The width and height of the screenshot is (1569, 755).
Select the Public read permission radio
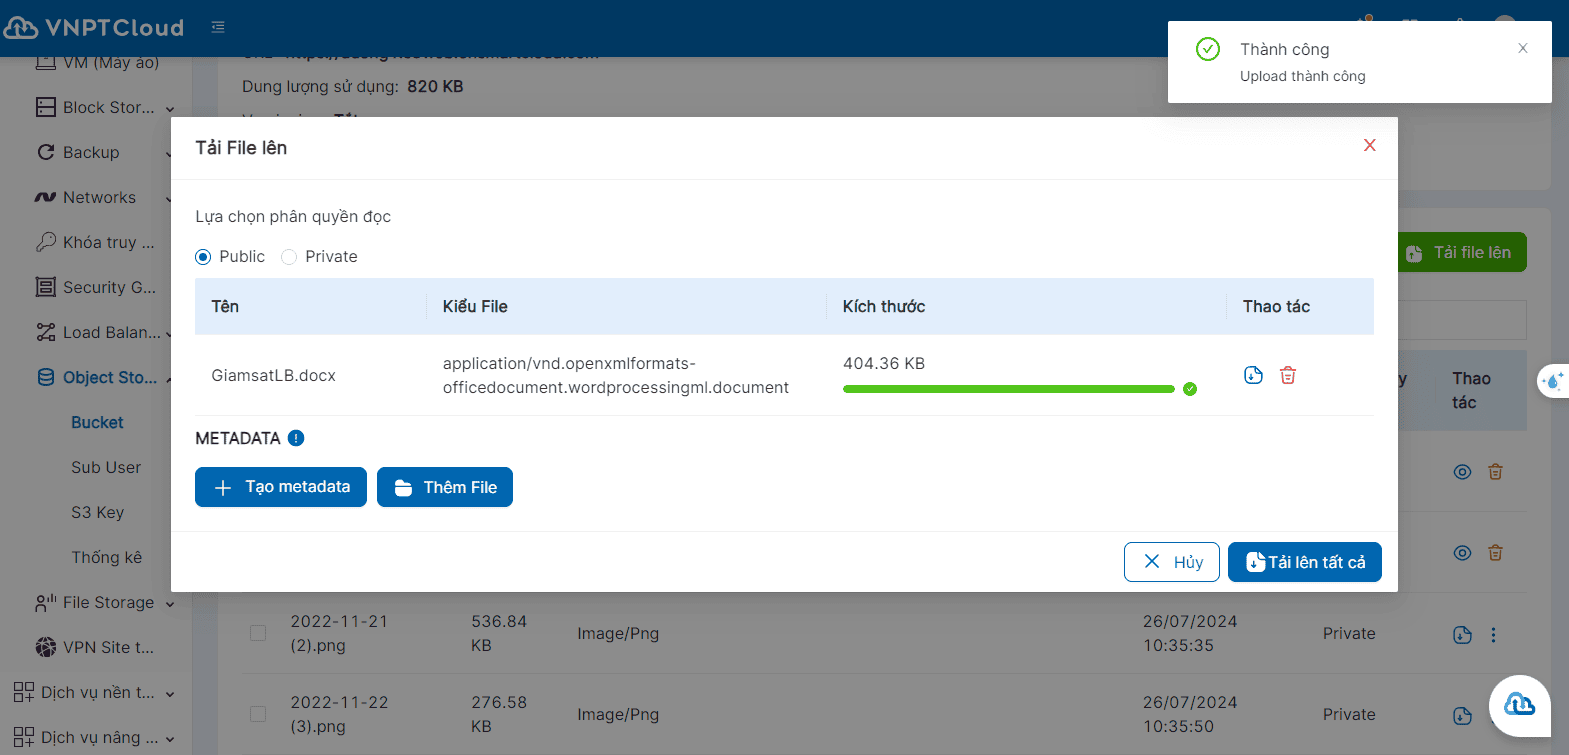tap(203, 257)
